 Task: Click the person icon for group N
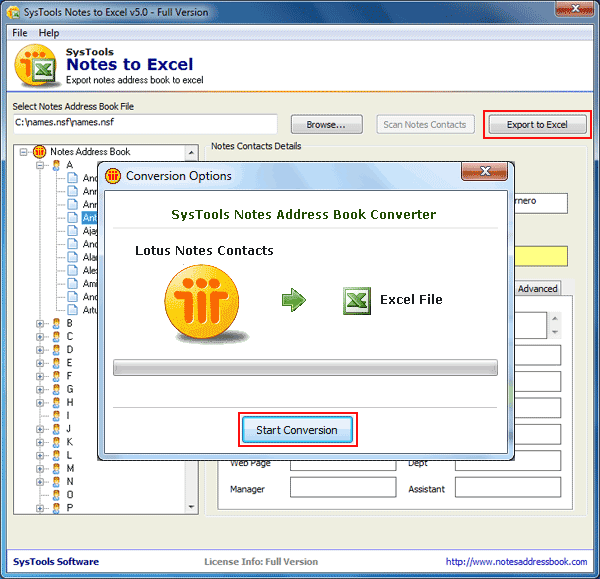pyautogui.click(x=56, y=481)
